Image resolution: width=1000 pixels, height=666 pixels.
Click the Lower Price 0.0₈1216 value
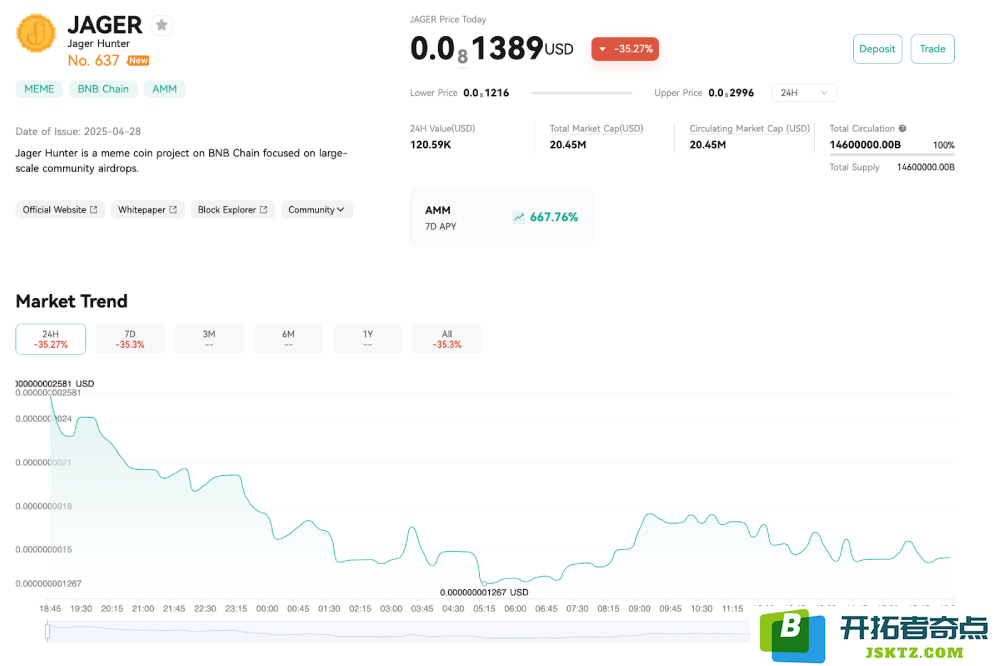[486, 92]
